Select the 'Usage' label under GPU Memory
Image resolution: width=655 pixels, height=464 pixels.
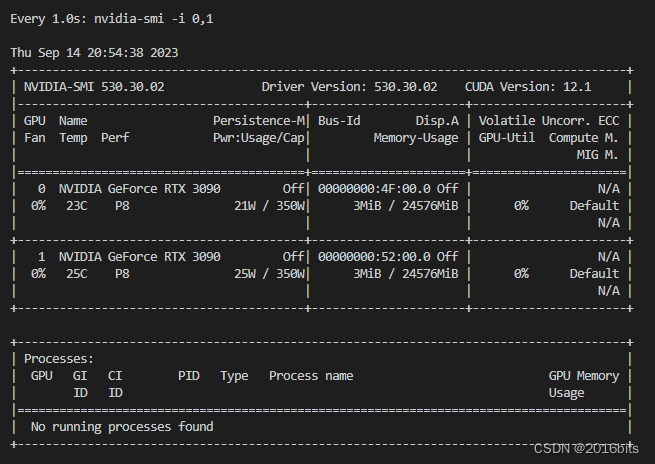pos(566,393)
